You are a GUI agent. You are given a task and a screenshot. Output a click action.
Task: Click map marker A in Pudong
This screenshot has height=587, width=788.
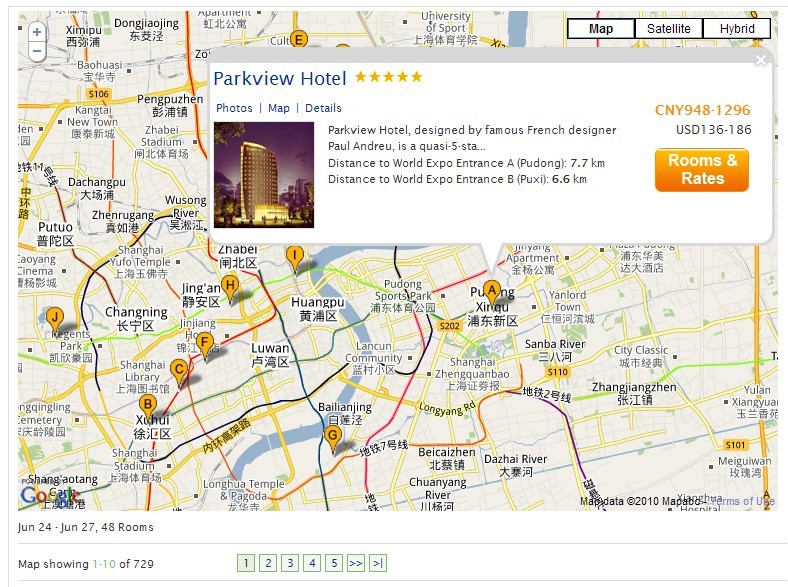coord(492,292)
